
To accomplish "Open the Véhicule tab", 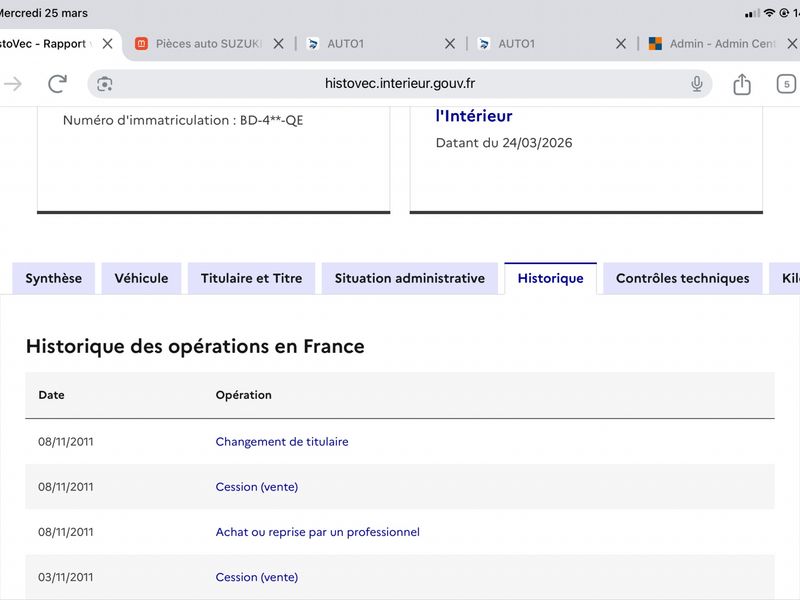I will (141, 278).
